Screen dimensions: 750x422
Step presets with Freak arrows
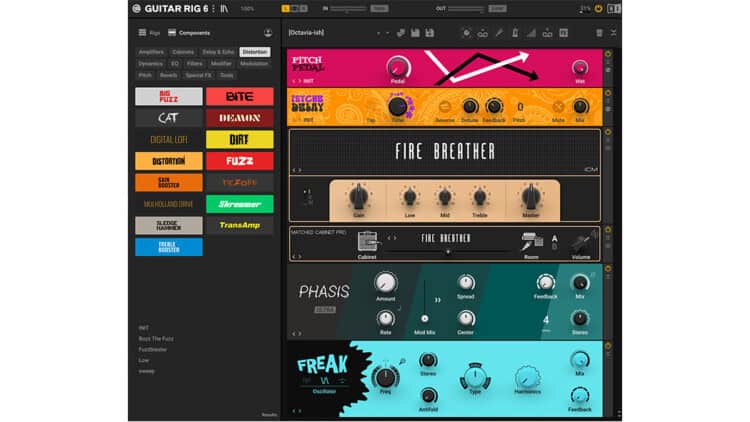pos(297,411)
